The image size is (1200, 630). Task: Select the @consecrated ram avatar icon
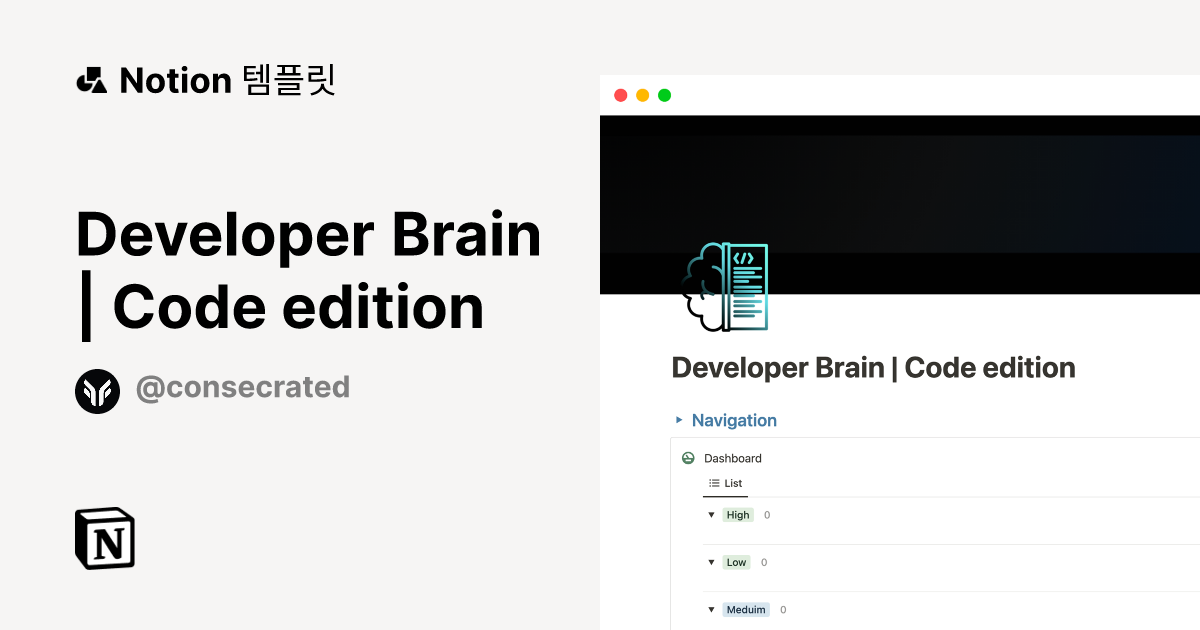point(97,390)
